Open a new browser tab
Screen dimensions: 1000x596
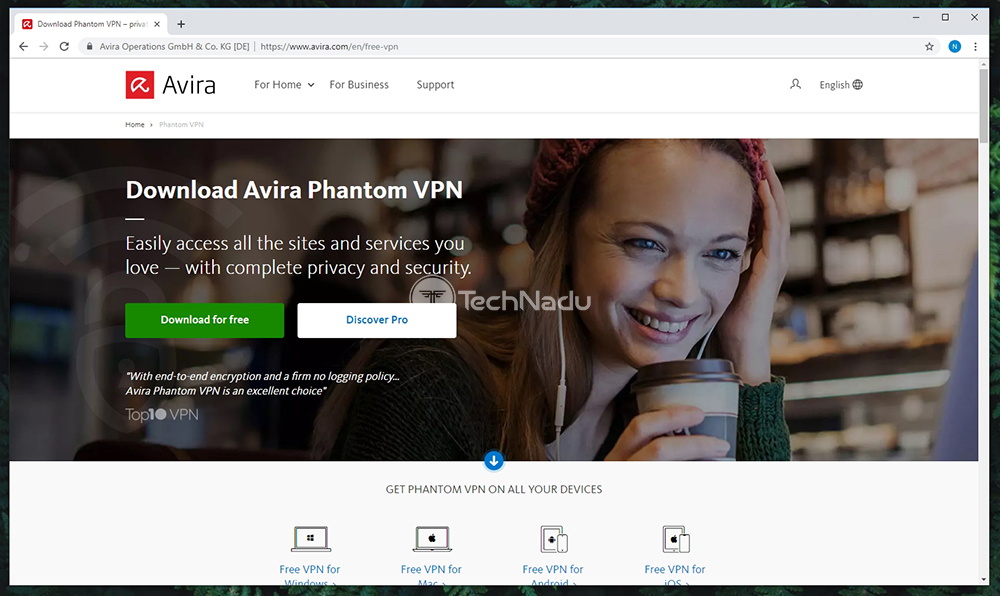pos(181,24)
